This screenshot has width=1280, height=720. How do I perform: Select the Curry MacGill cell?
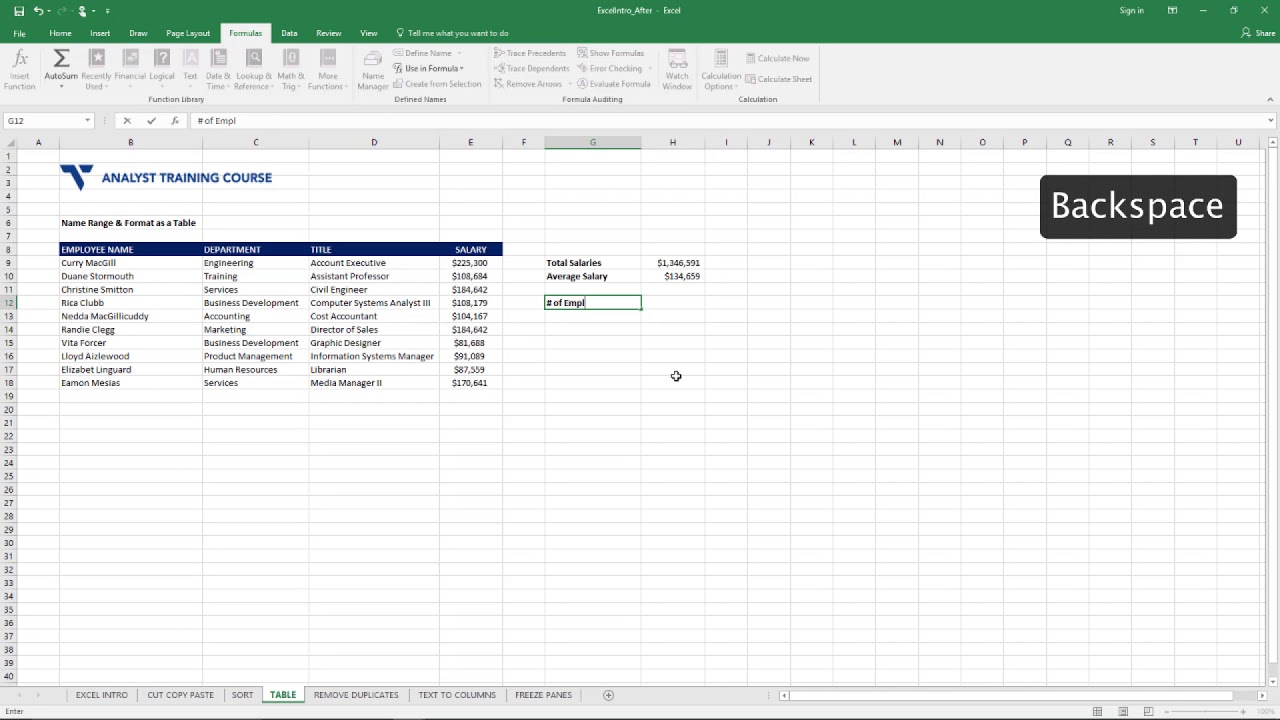click(x=130, y=263)
